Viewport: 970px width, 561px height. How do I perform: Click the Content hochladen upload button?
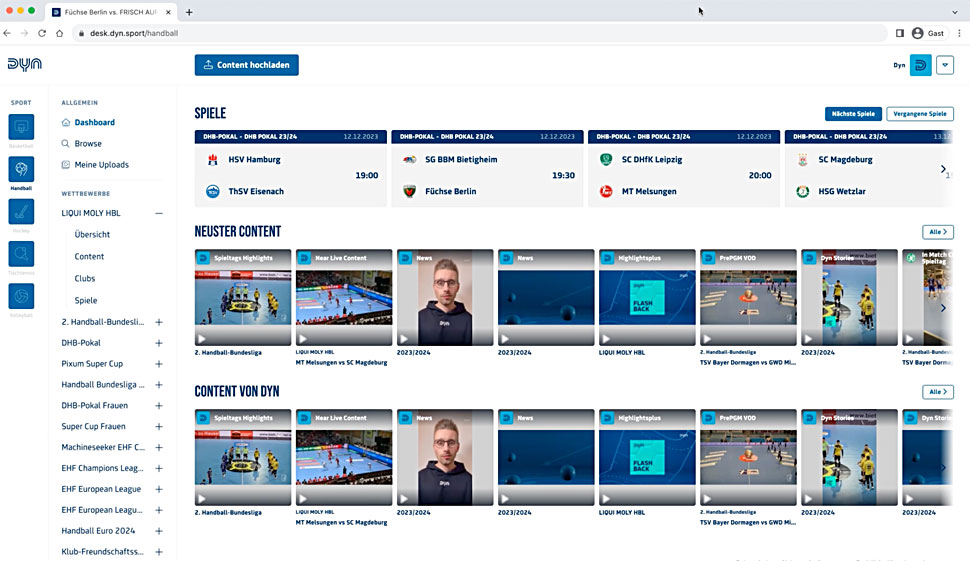coord(246,65)
